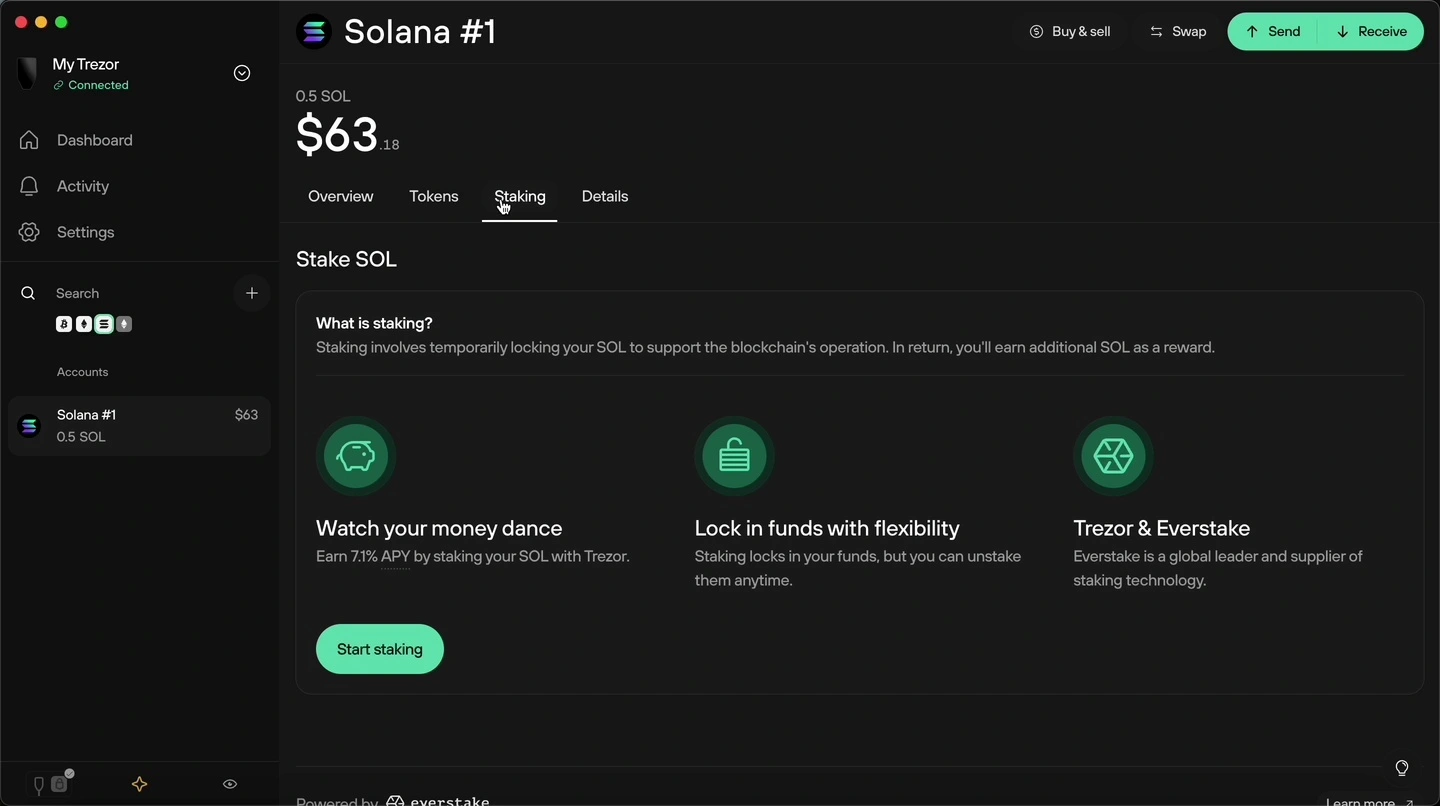The image size is (1440, 806).
Task: Click the yellow sparkle assistant icon
Action: click(139, 784)
